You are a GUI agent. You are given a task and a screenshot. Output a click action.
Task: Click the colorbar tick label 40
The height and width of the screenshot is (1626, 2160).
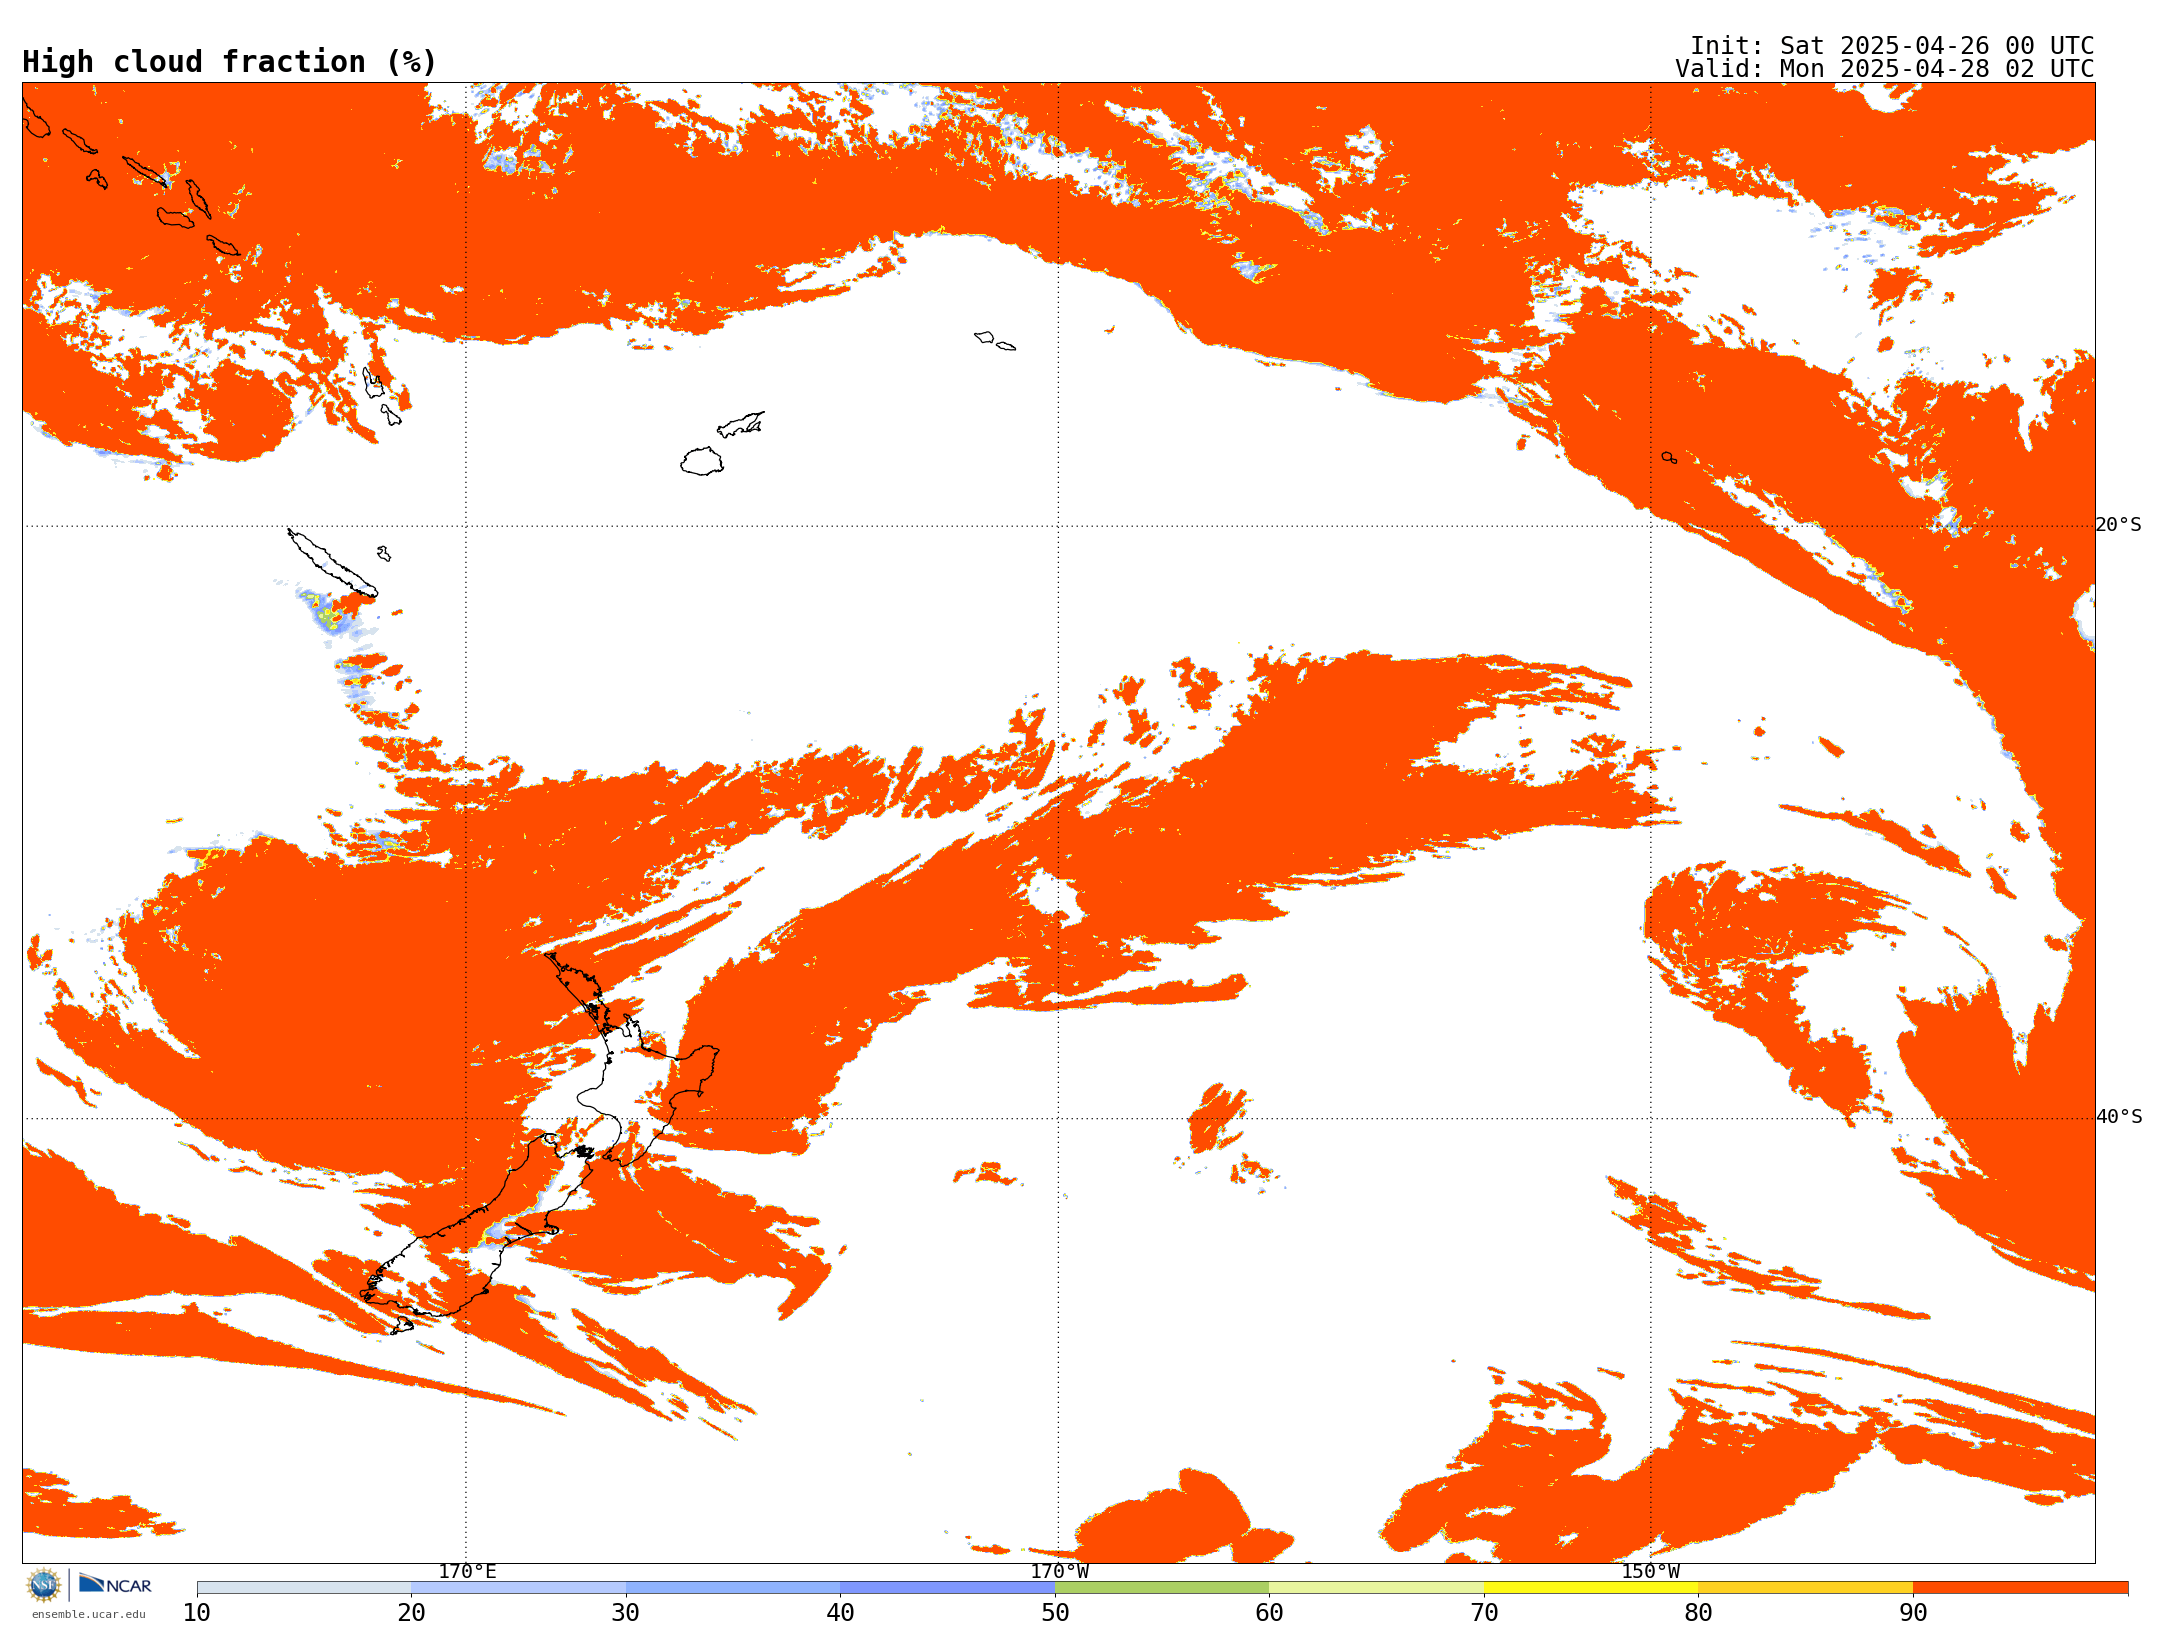click(x=840, y=1613)
